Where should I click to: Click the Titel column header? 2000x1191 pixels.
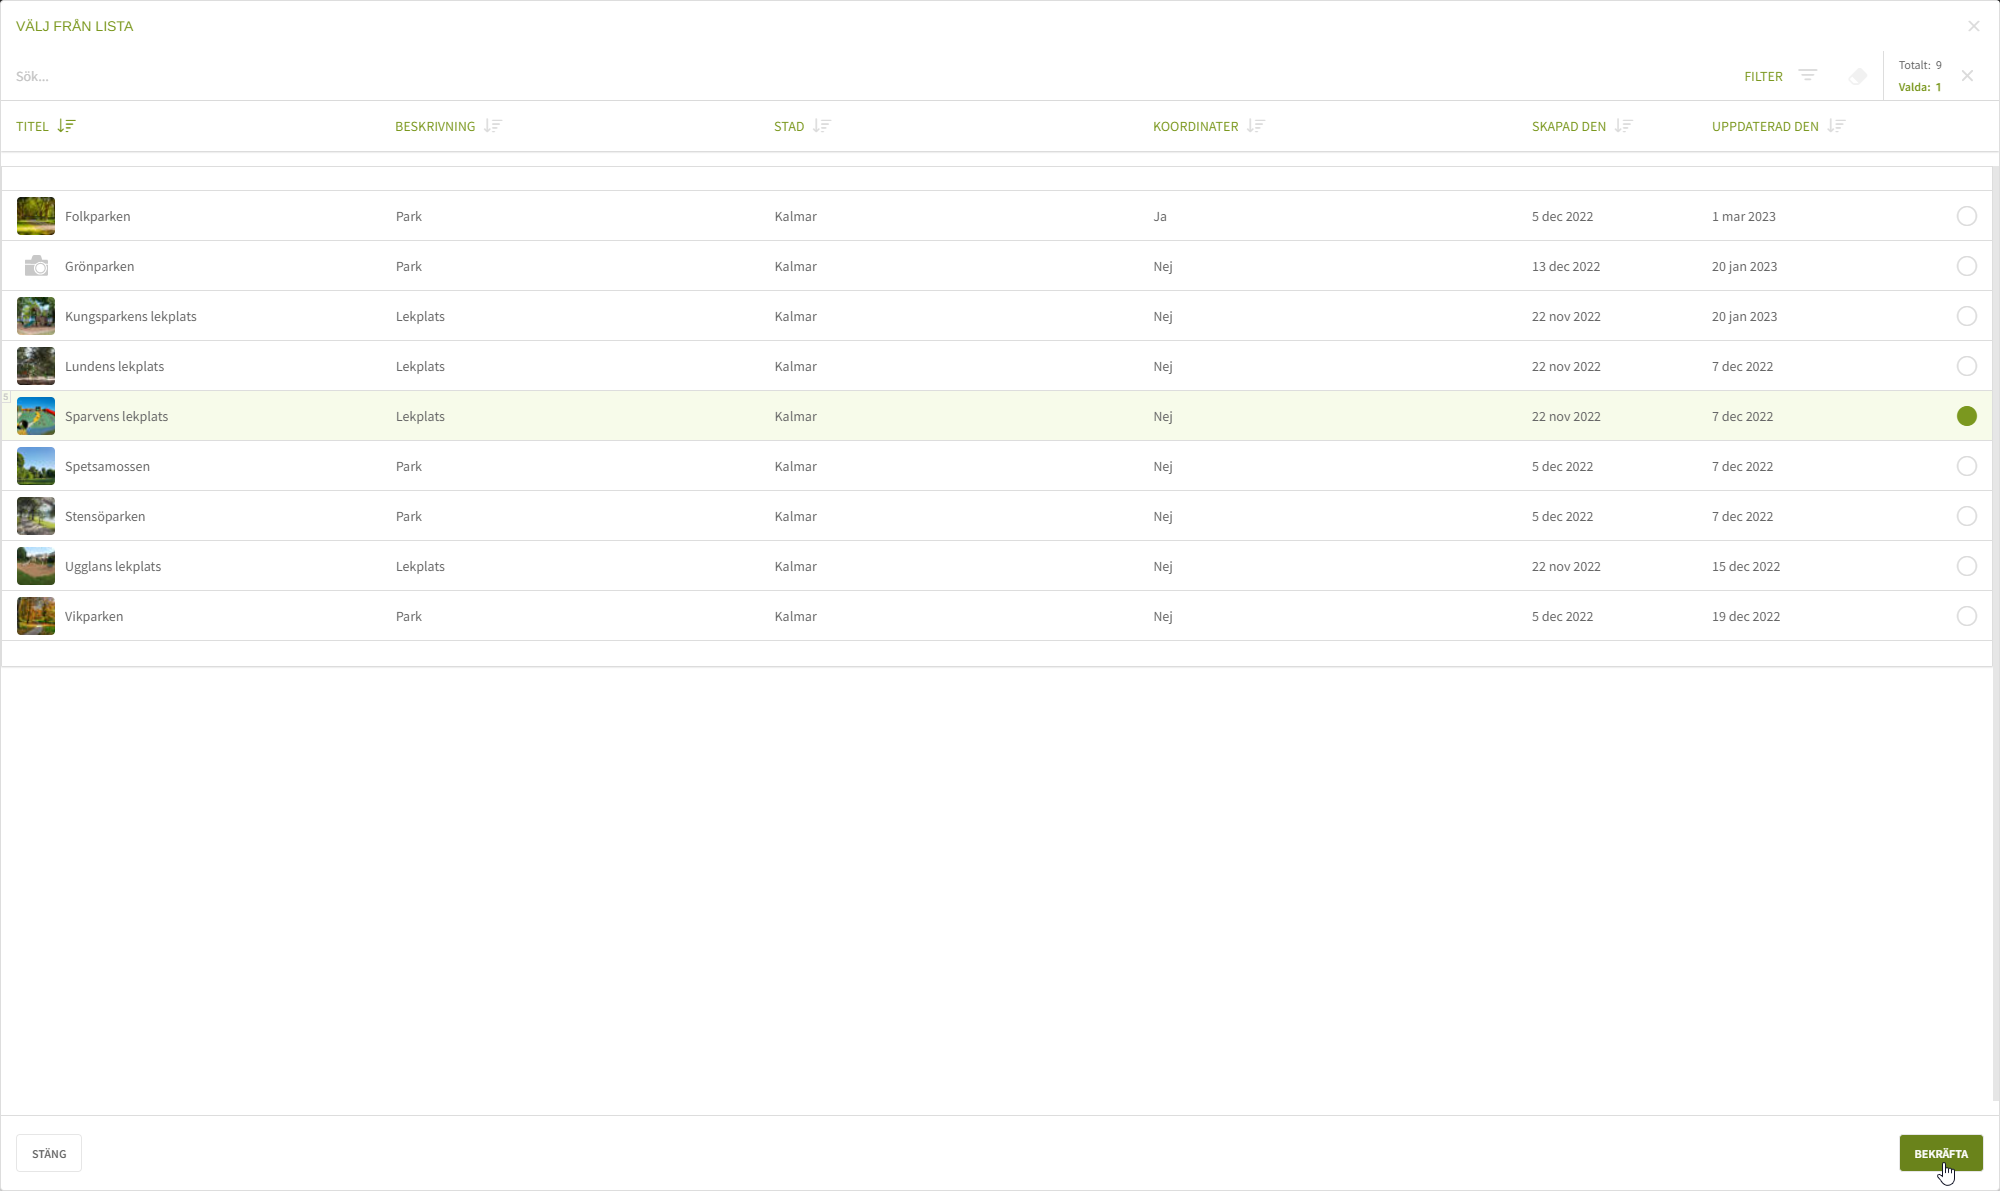(x=32, y=126)
